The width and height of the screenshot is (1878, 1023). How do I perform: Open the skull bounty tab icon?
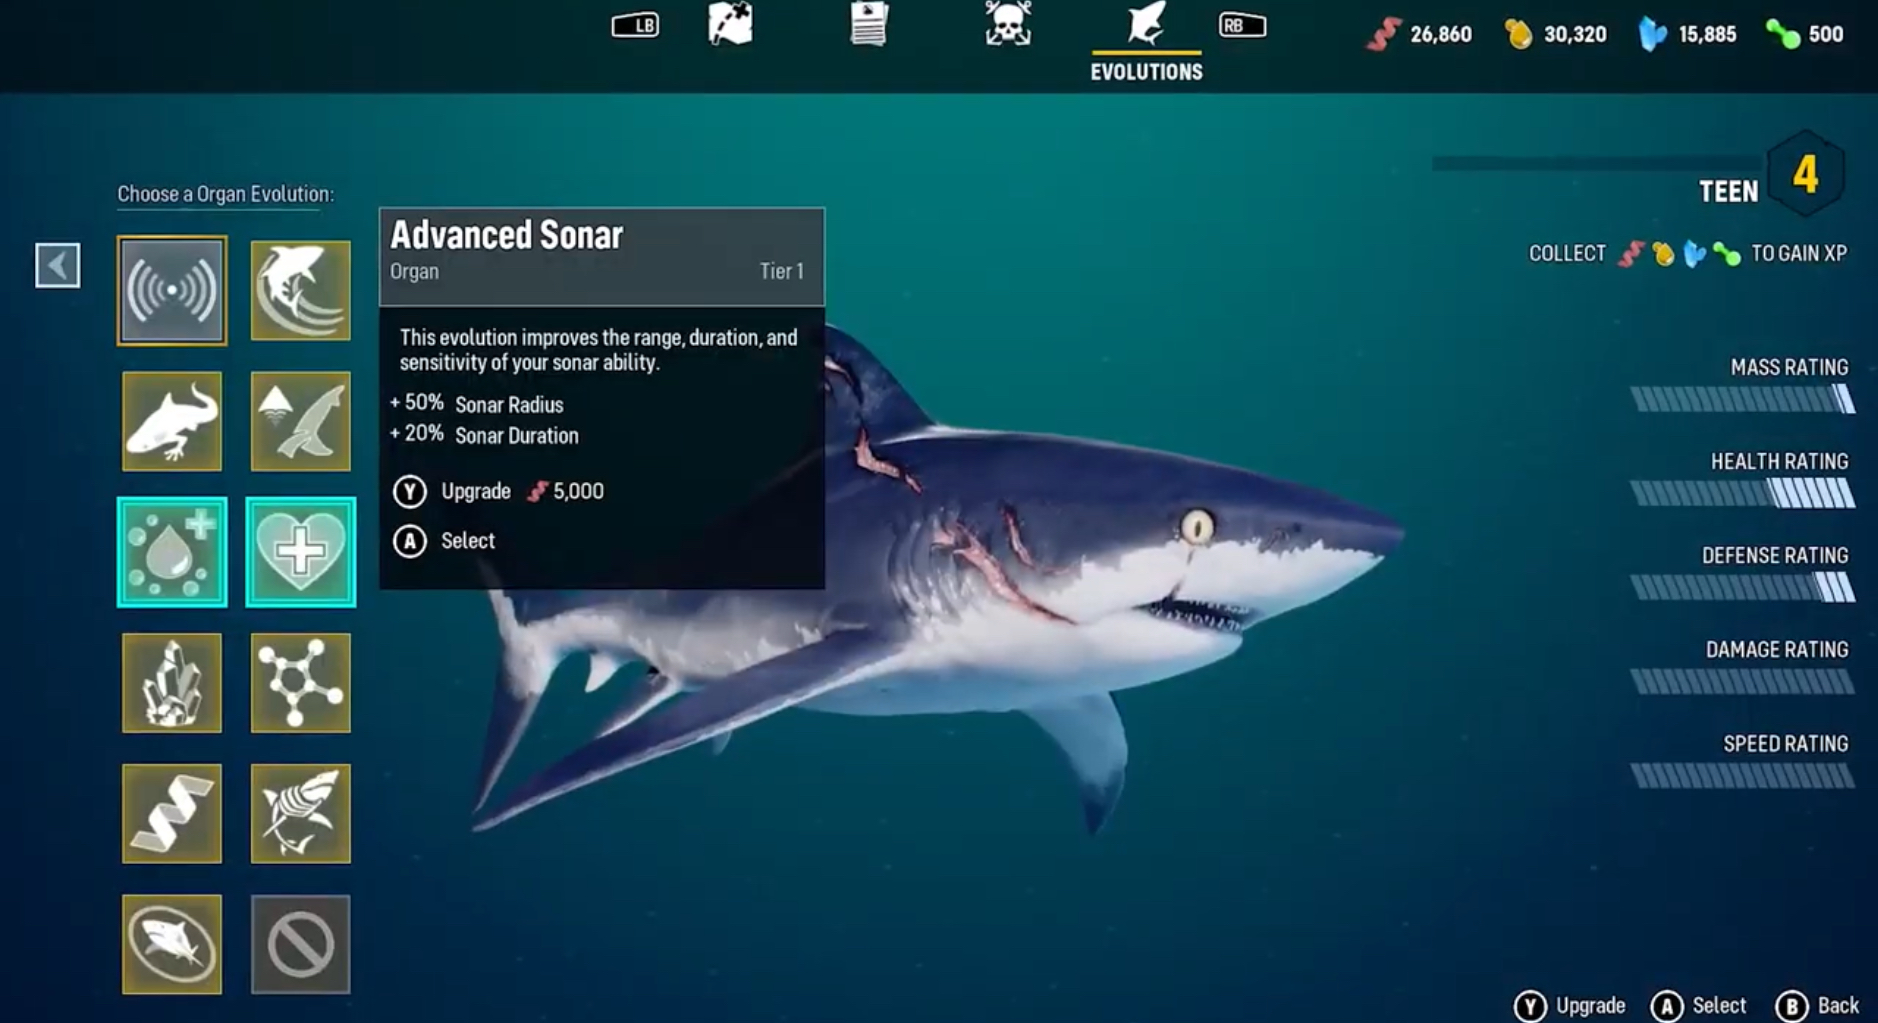pyautogui.click(x=1007, y=24)
